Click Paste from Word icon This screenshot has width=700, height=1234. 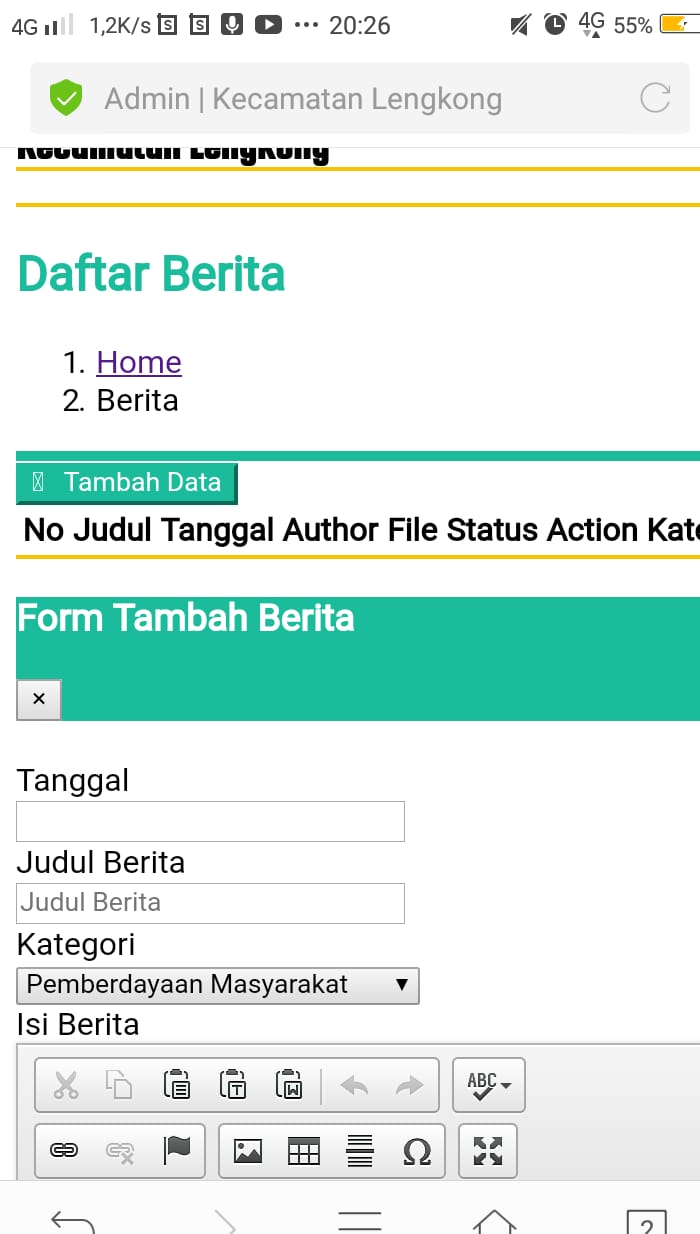[x=289, y=1085]
